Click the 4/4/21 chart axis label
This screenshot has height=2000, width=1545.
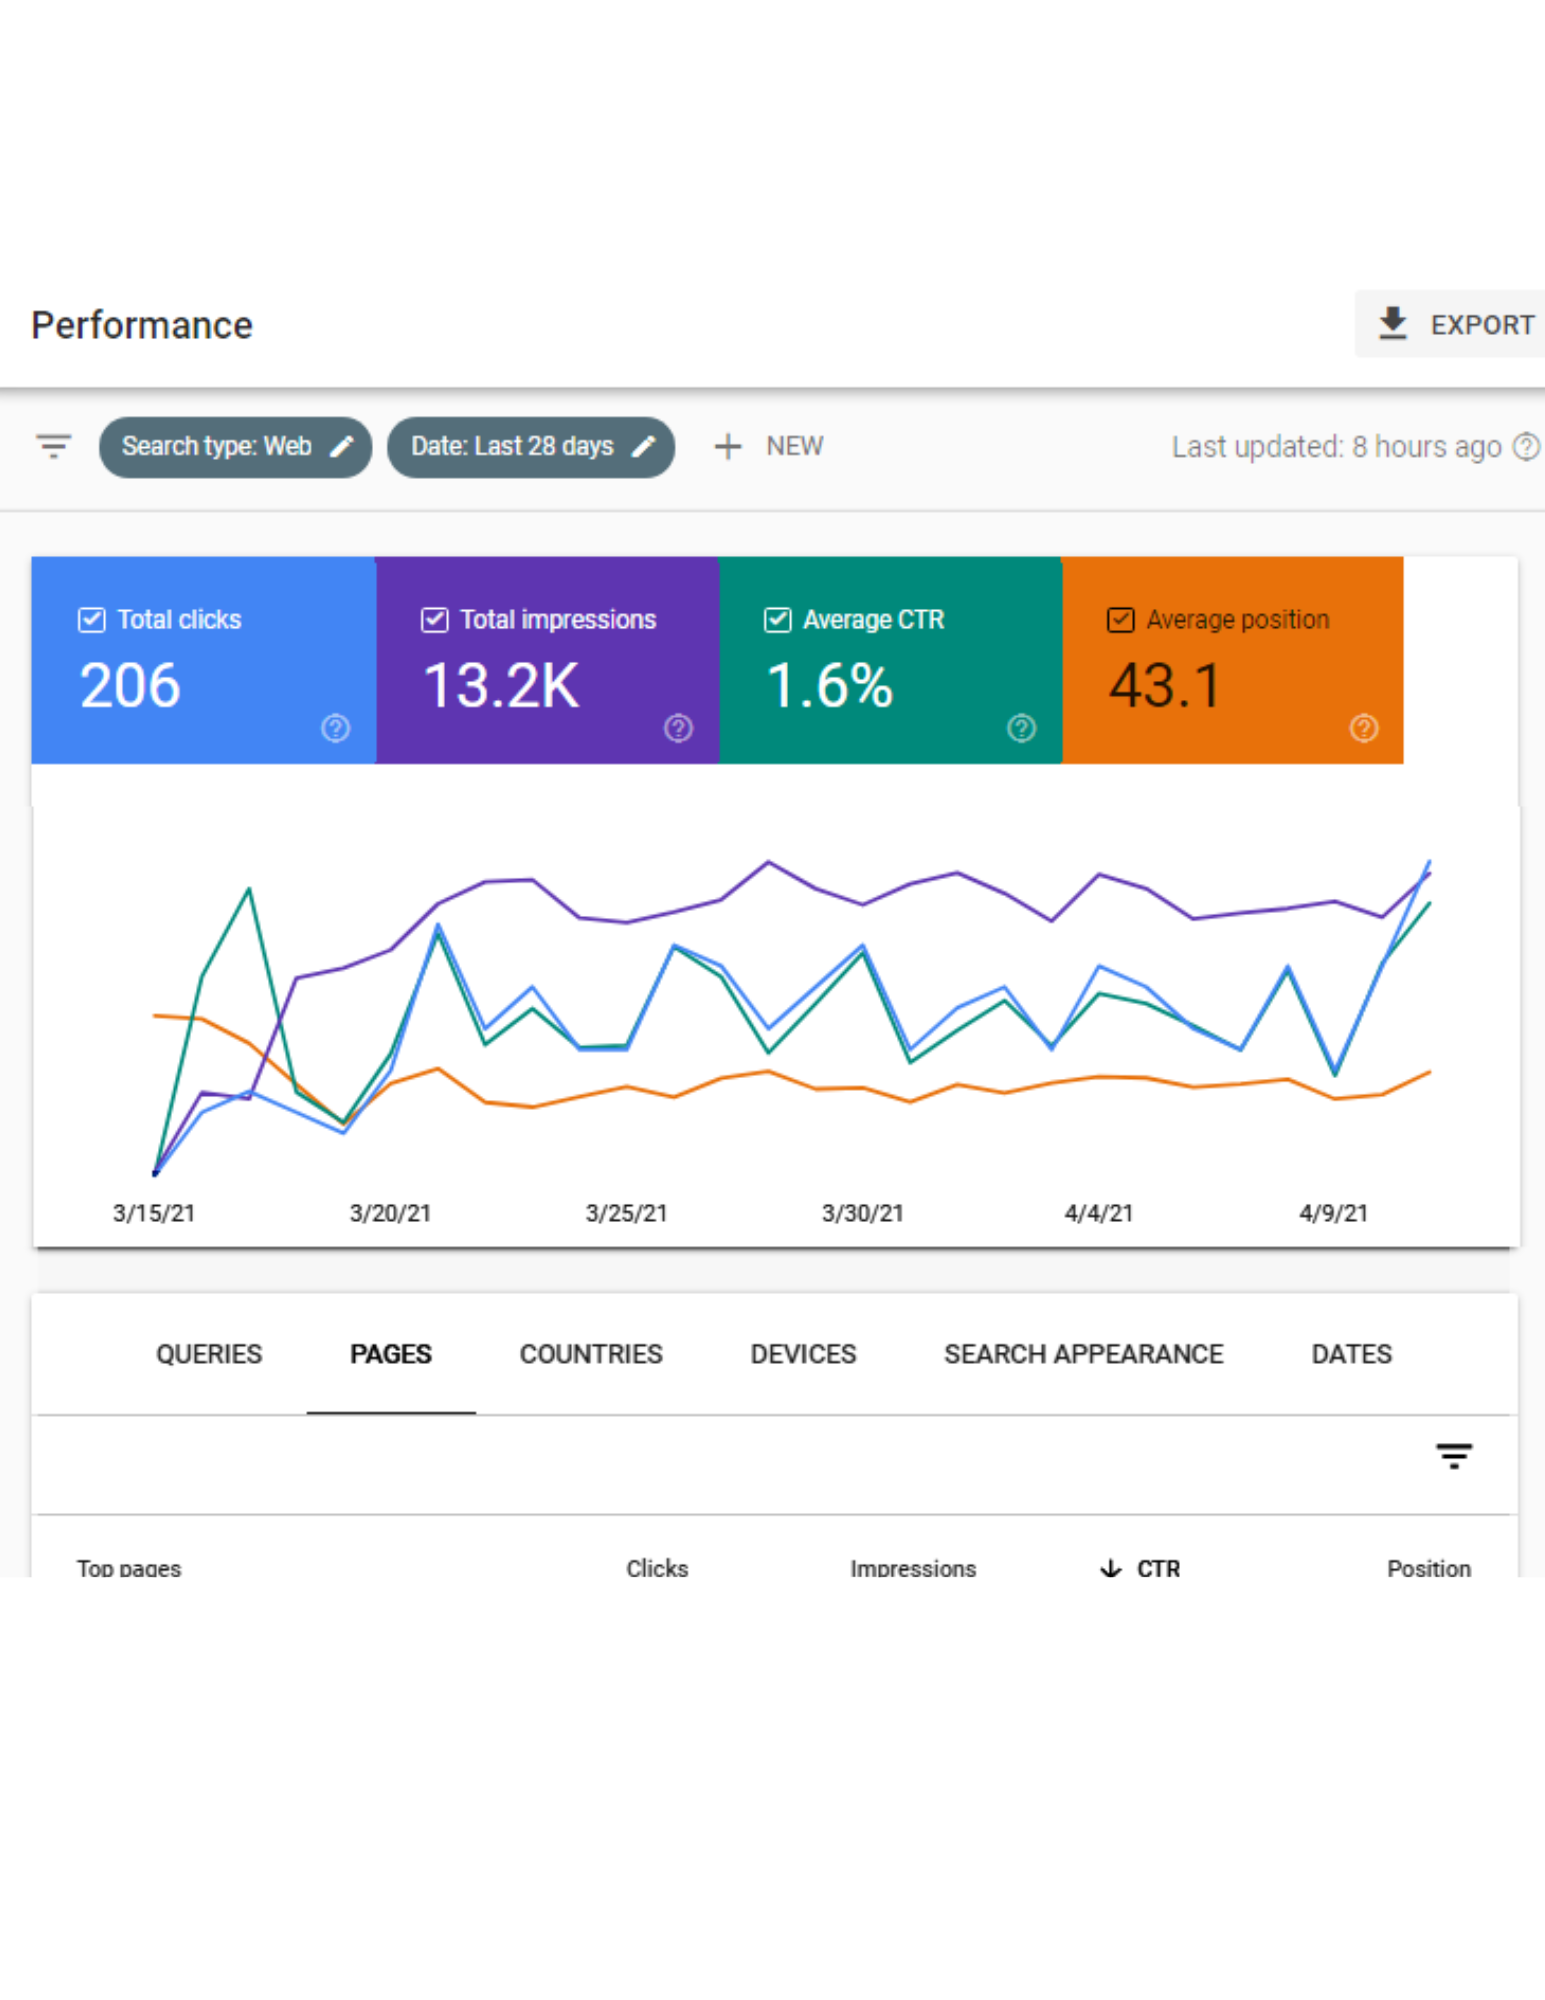click(x=1098, y=1213)
